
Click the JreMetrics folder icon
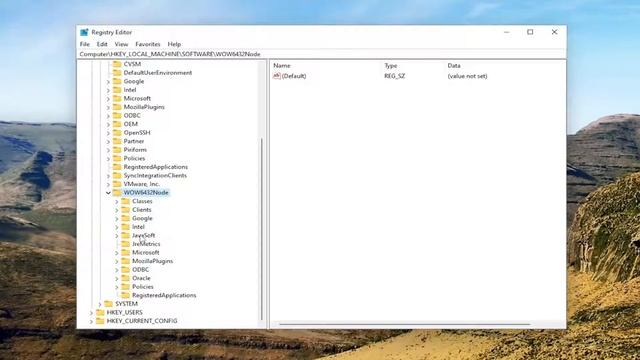click(x=126, y=244)
